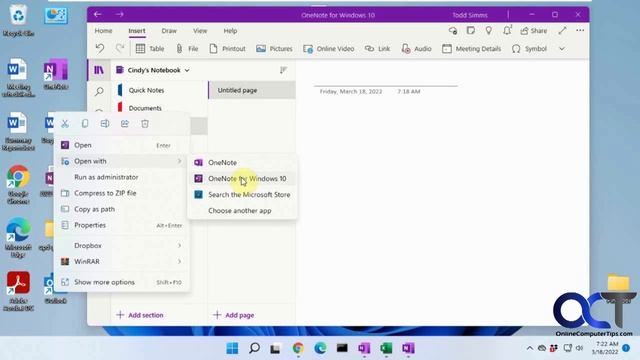The width and height of the screenshot is (640, 360).
Task: Click the sync status cloud icon
Action: 453,30
